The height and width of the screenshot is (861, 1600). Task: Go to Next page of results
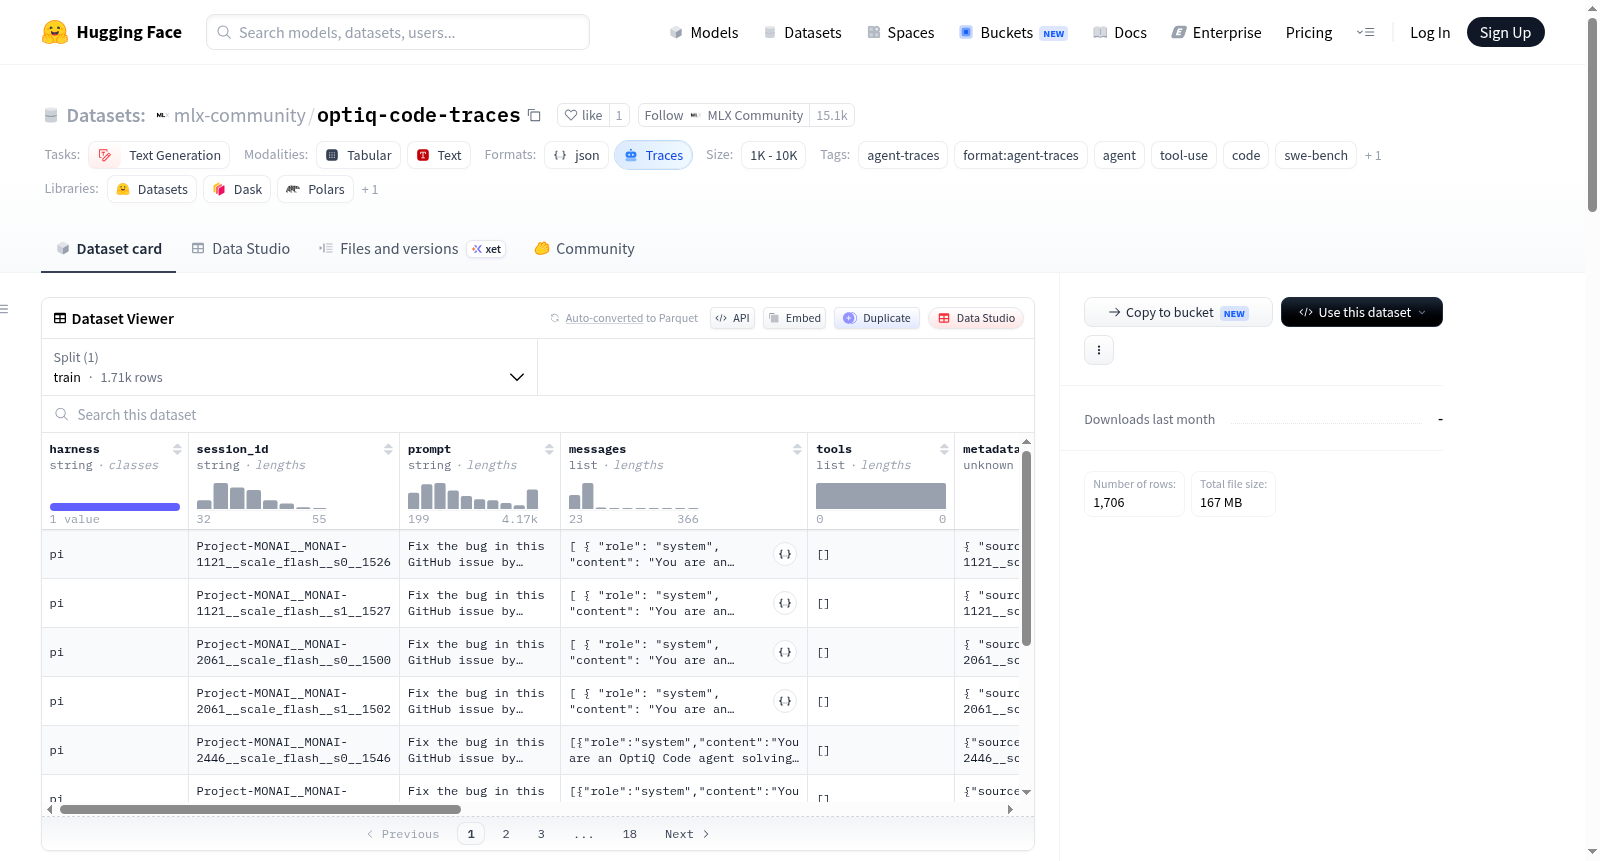[687, 834]
